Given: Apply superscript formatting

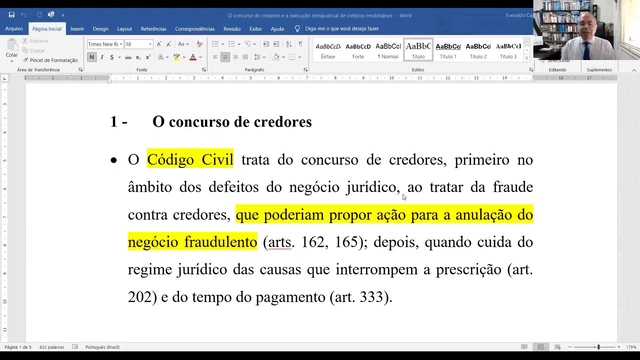Looking at the screenshot, I should 148,58.
